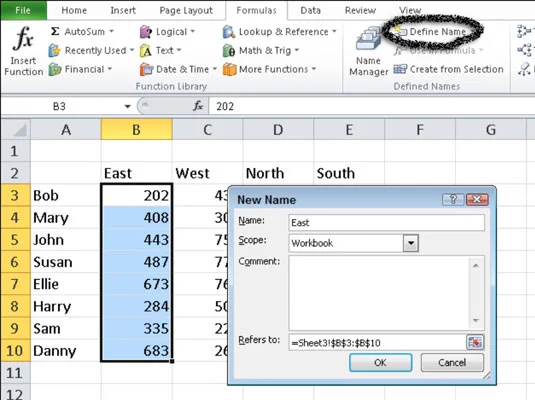Expand the Scope Workbook dropdown
The image size is (535, 400).
(x=410, y=243)
